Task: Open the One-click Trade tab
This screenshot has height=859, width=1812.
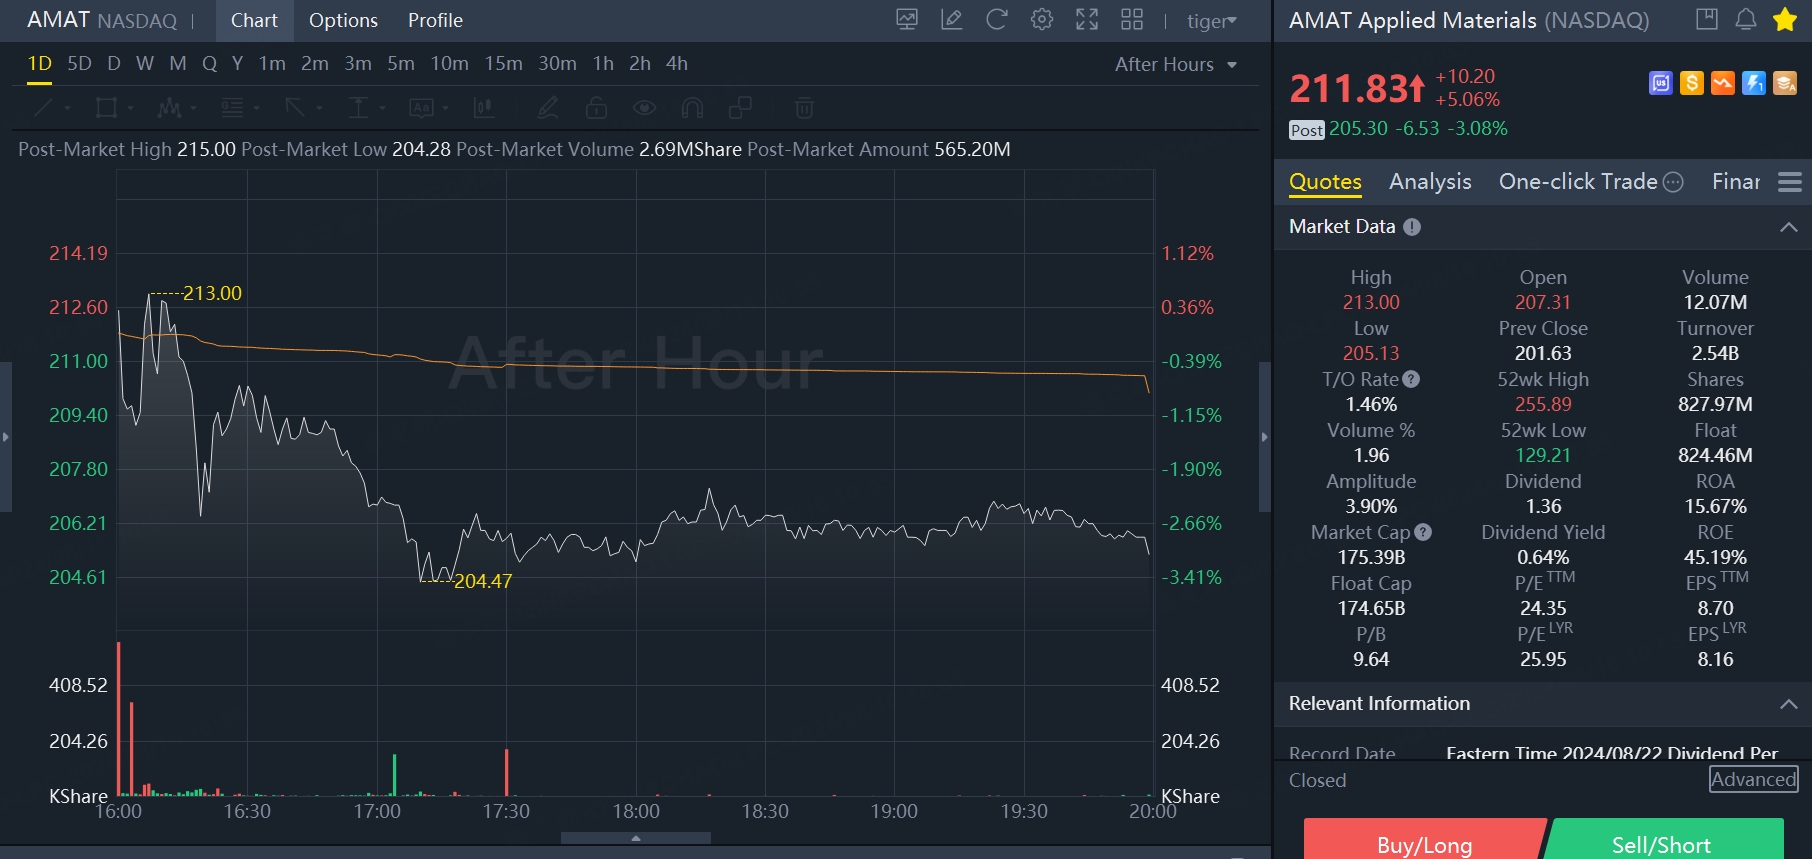Action: pyautogui.click(x=1578, y=182)
